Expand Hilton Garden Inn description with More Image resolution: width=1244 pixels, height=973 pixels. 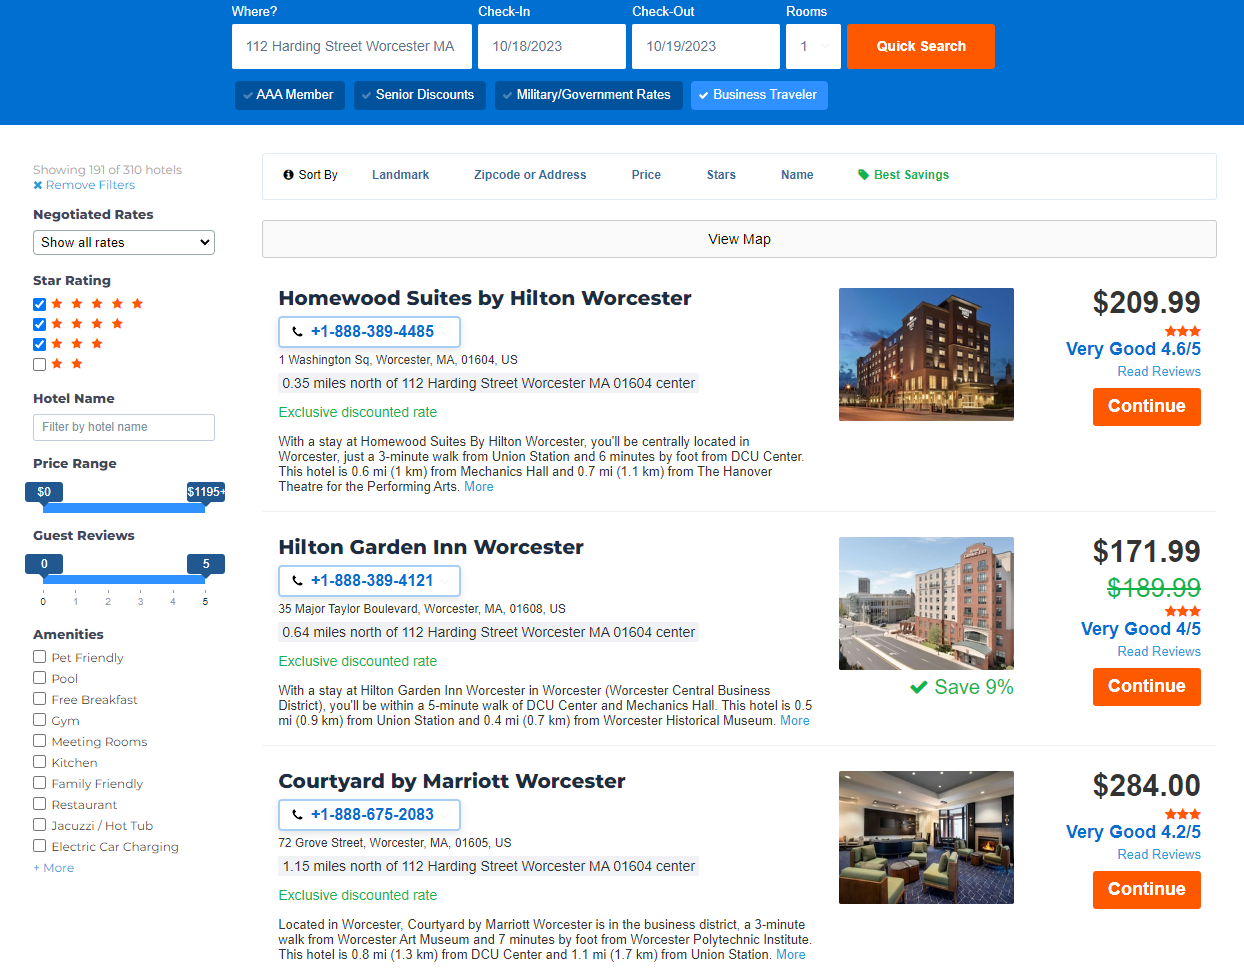tap(795, 721)
